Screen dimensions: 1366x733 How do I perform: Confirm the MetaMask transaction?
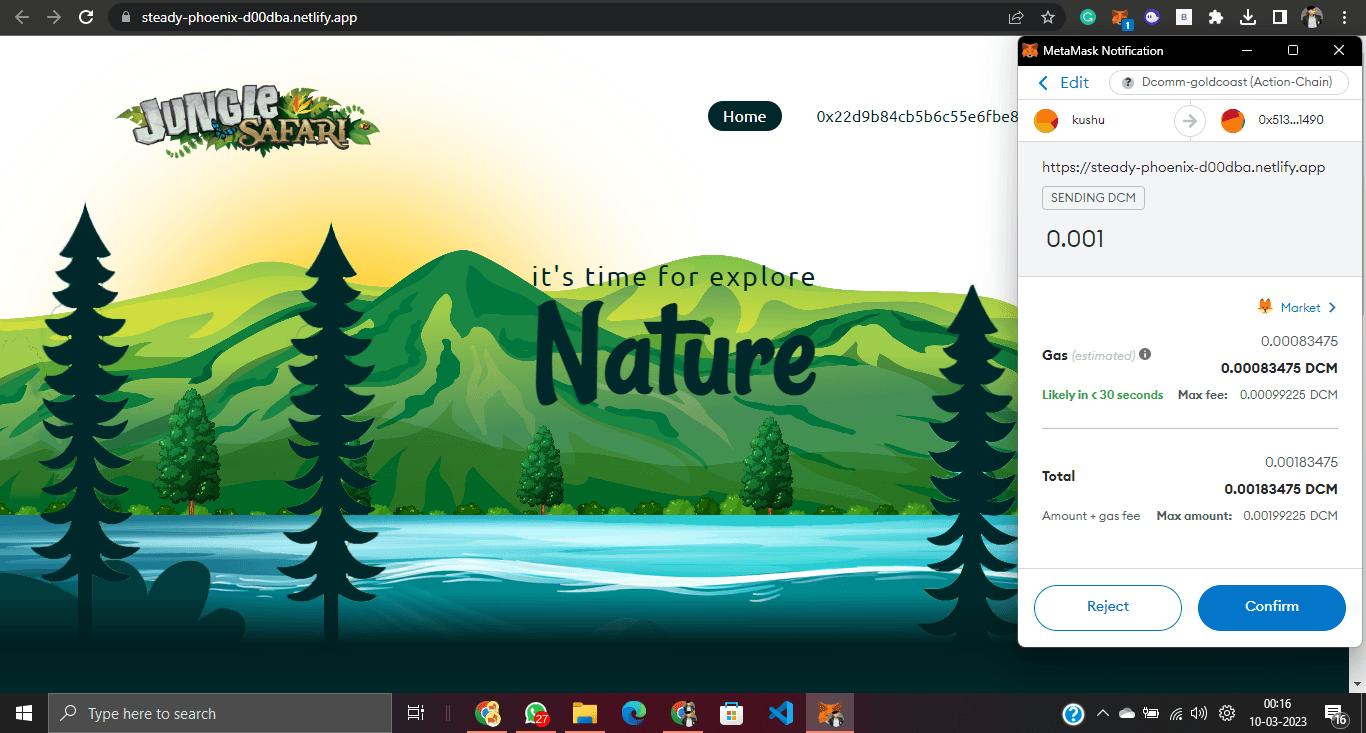[x=1272, y=607]
